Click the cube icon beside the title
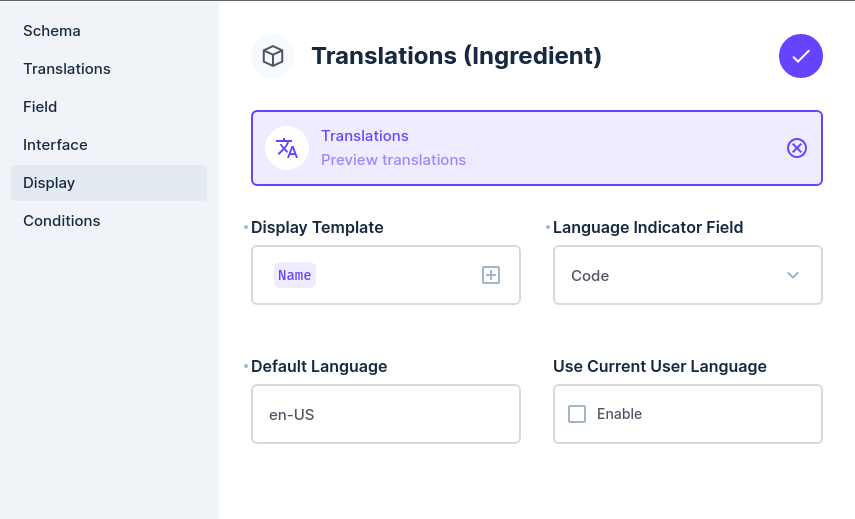This screenshot has width=855, height=519. coord(273,56)
